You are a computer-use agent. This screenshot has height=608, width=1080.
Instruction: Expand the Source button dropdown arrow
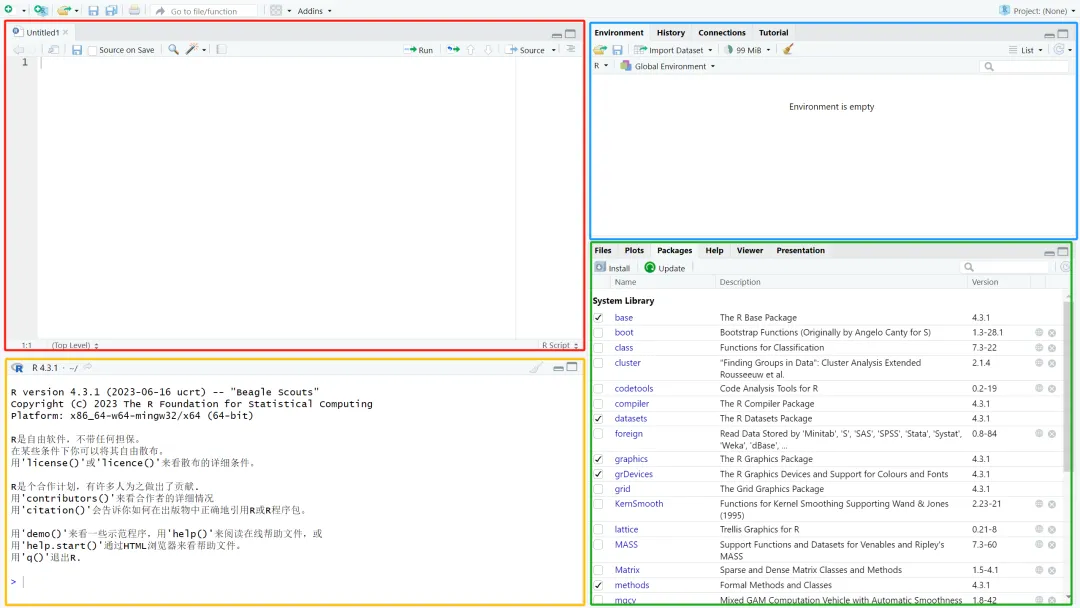[x=554, y=50]
